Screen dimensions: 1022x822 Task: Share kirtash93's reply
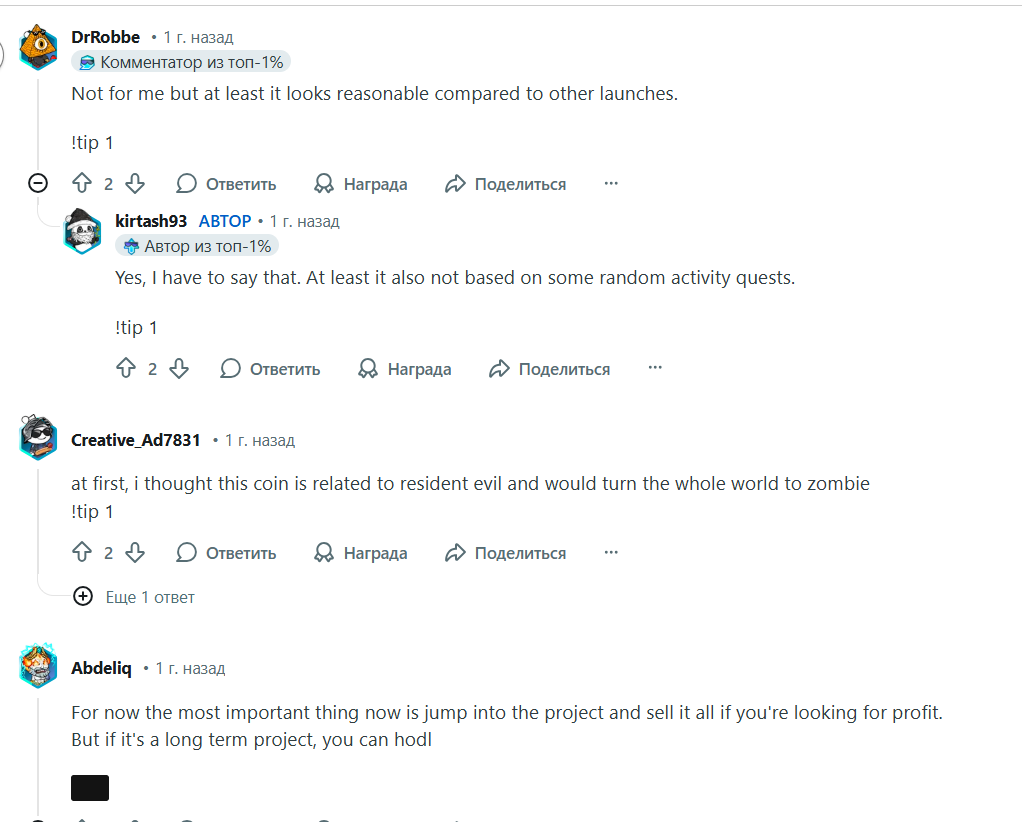click(x=550, y=369)
